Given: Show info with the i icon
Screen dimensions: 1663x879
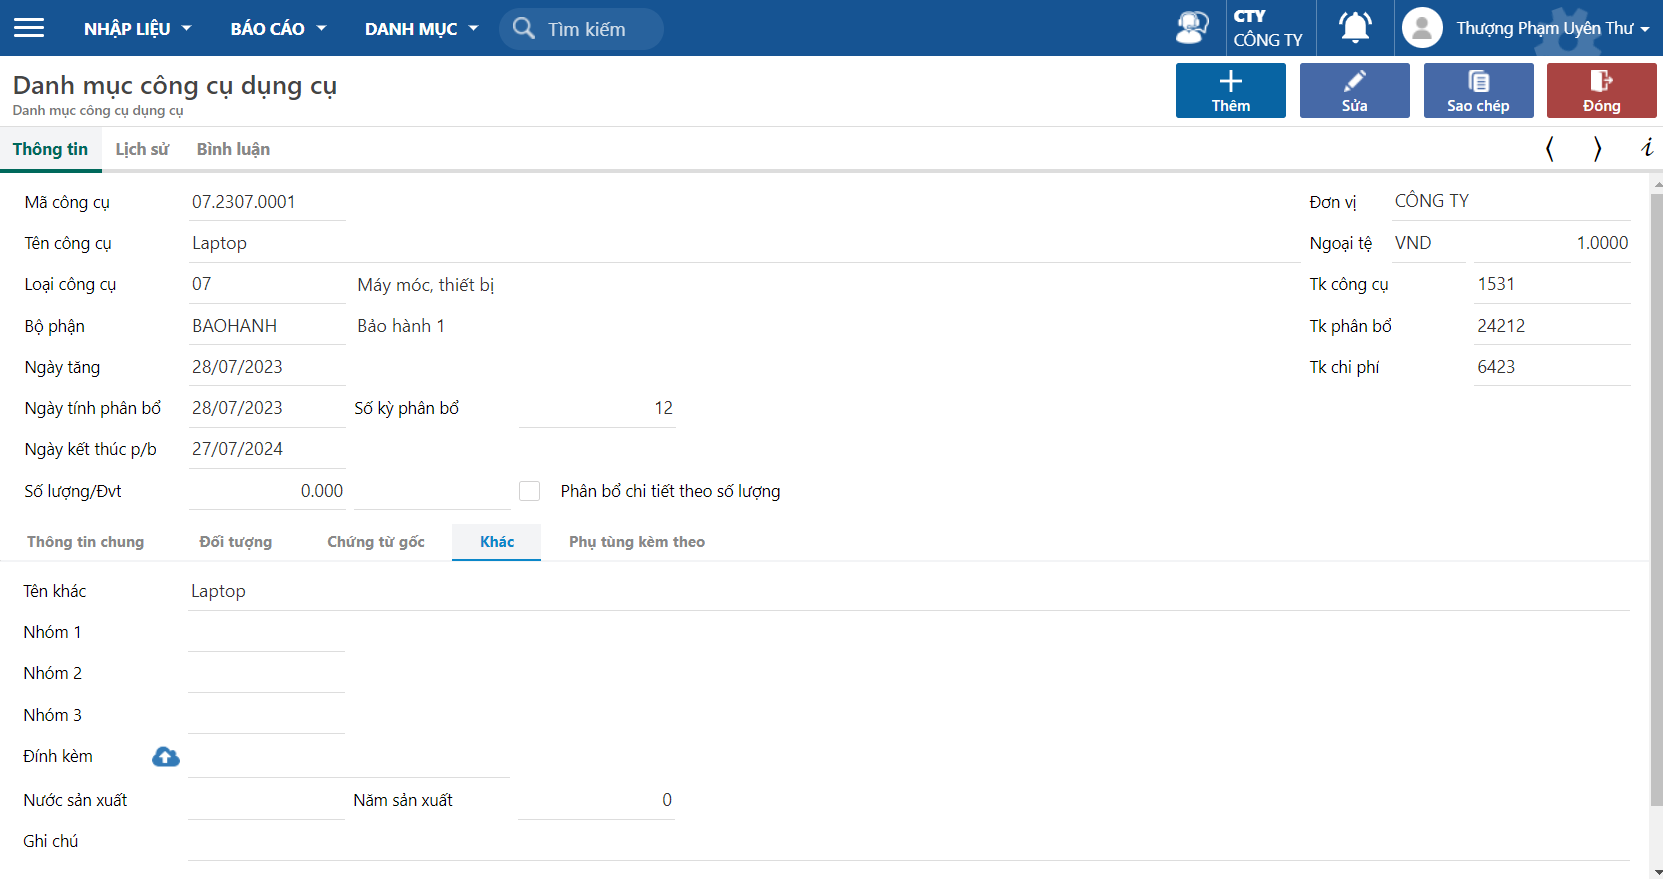Looking at the screenshot, I should tap(1646, 149).
